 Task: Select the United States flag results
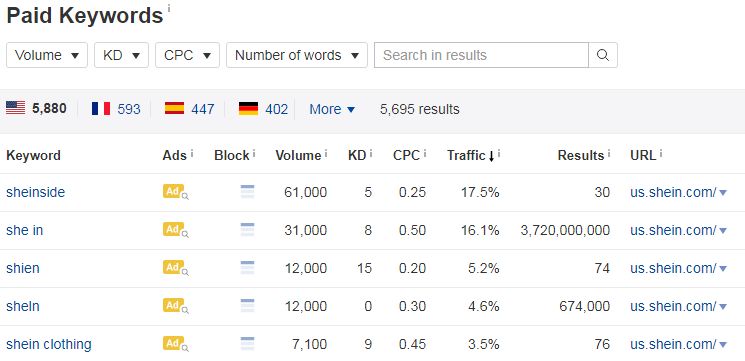coord(36,109)
